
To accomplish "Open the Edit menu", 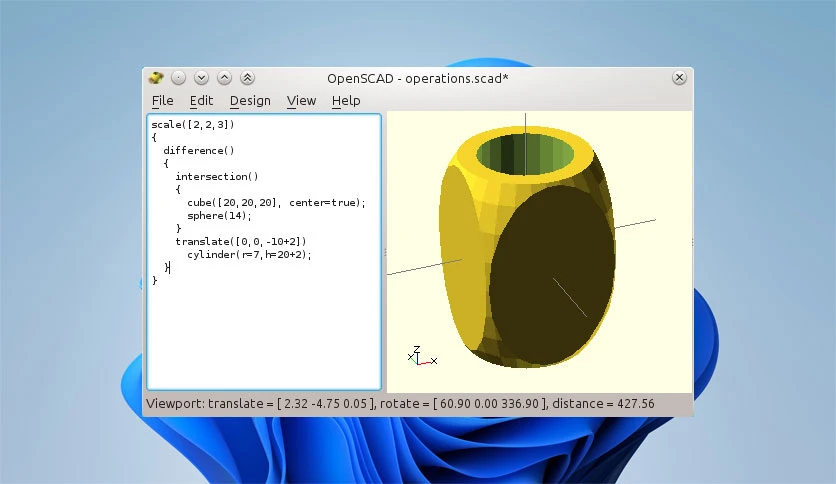I will point(201,101).
